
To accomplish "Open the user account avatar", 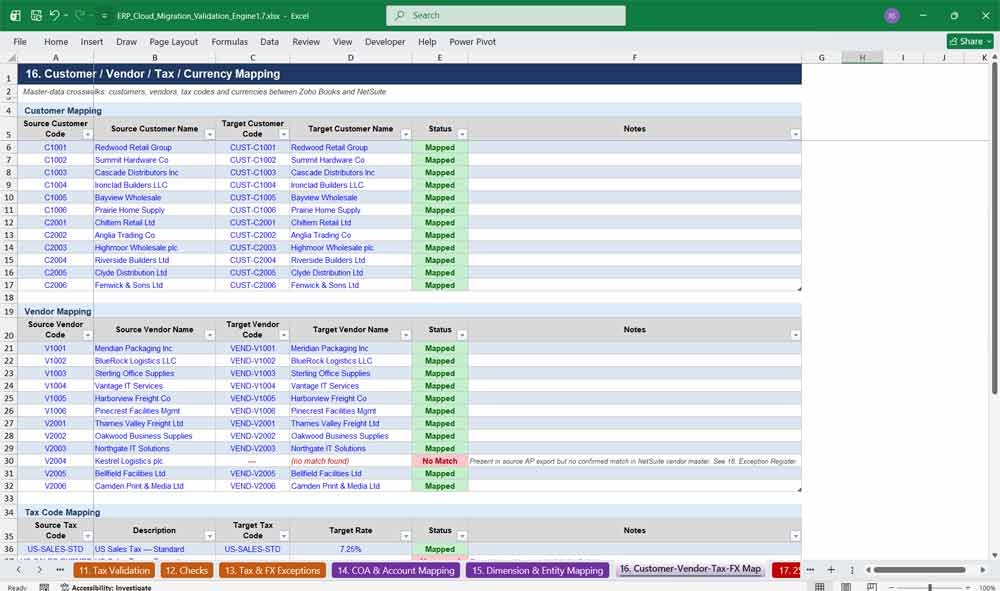I will pos(892,16).
